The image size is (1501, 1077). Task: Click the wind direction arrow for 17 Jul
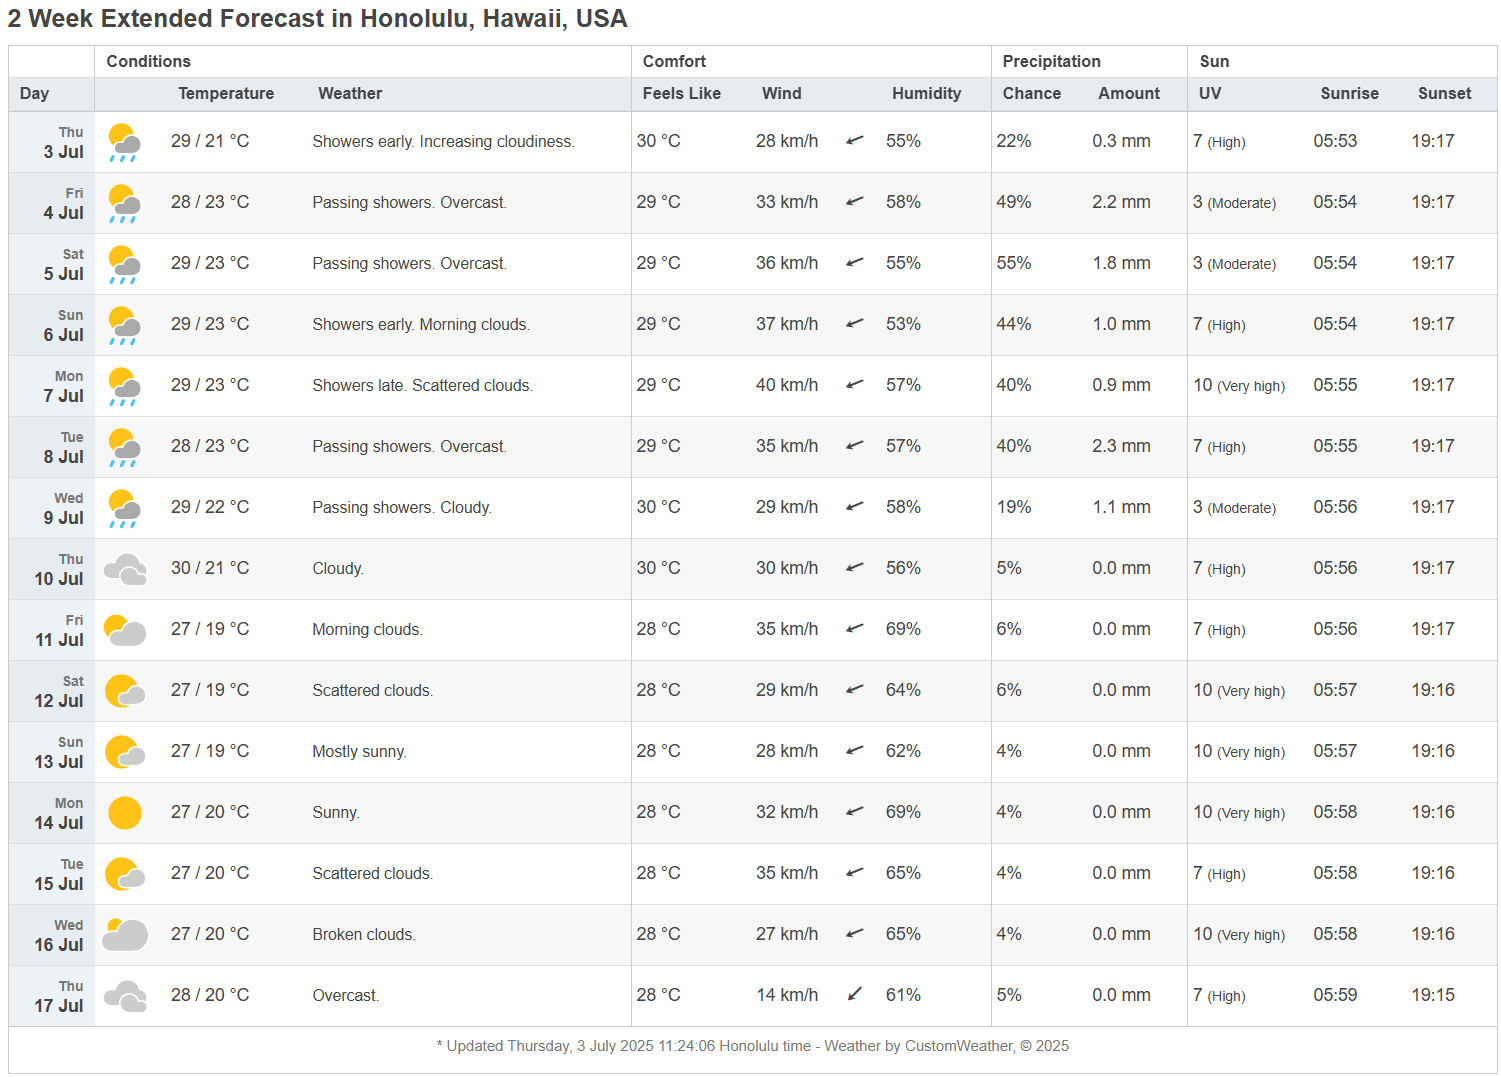pyautogui.click(x=855, y=995)
